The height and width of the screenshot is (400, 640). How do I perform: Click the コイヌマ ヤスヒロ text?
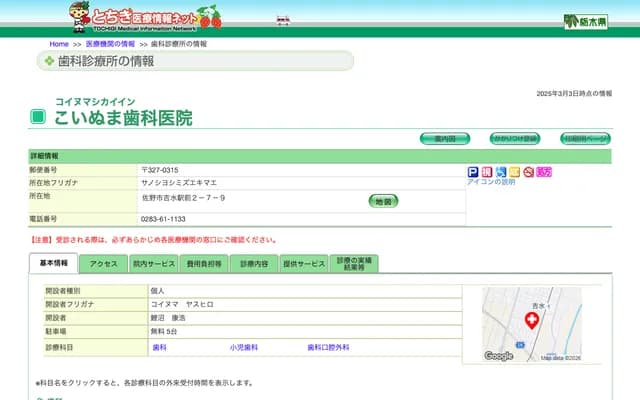pos(182,304)
